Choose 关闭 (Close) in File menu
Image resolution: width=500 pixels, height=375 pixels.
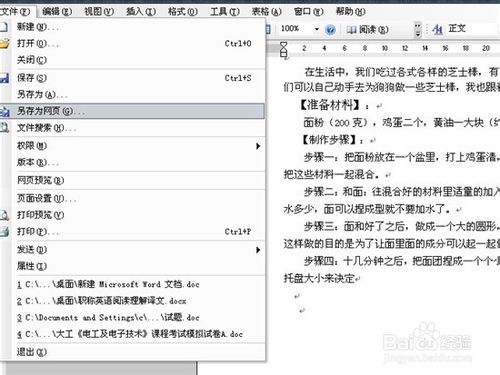(x=133, y=60)
